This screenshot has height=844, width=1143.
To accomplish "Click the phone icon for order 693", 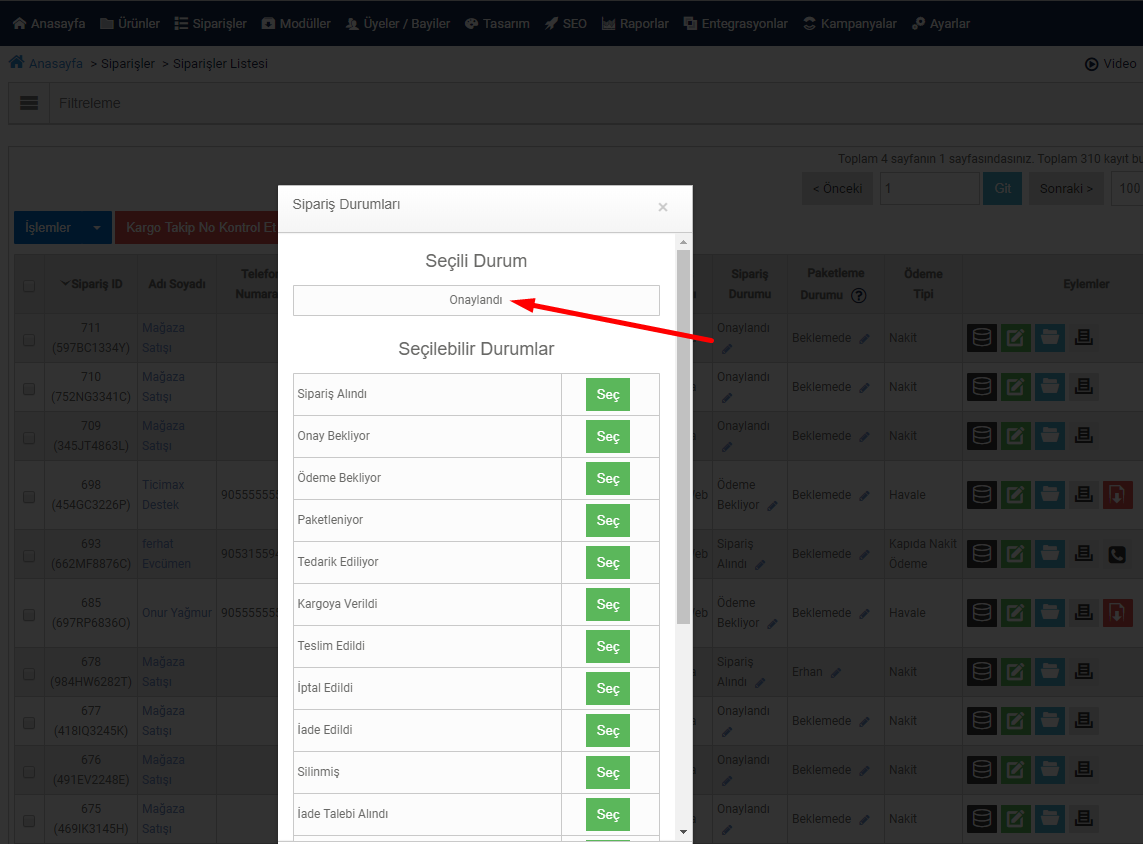I will tap(1117, 554).
